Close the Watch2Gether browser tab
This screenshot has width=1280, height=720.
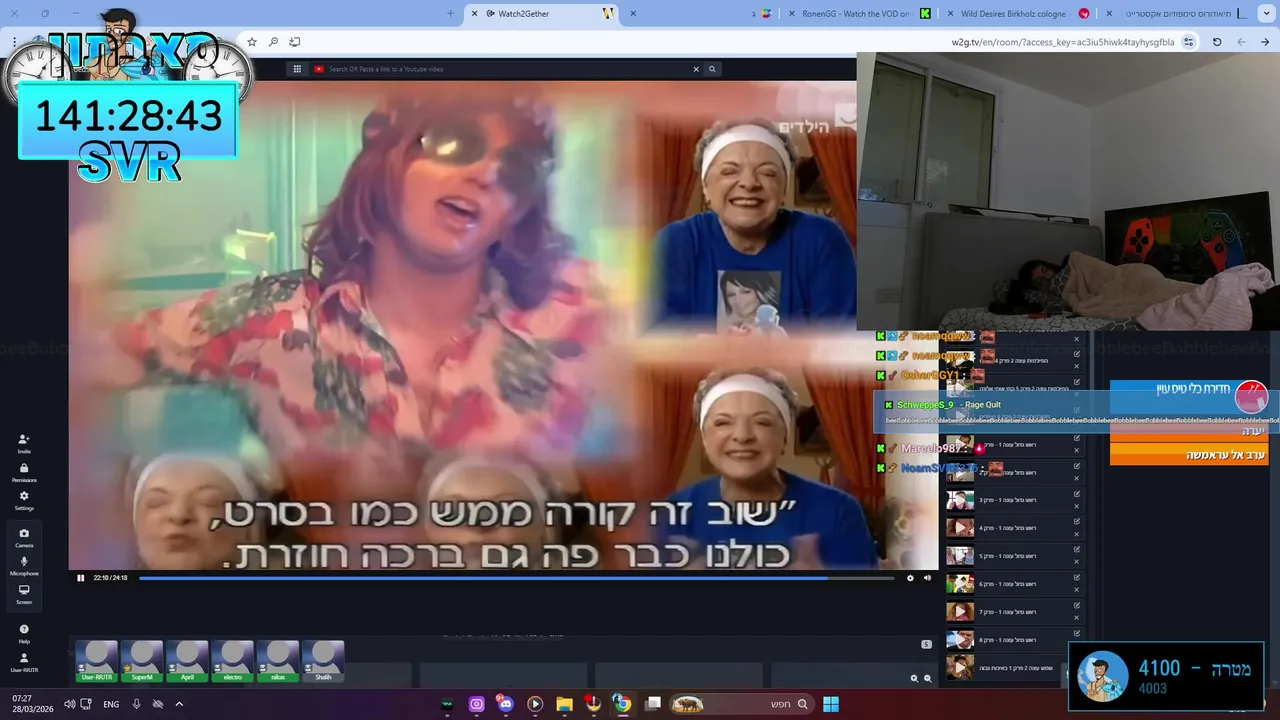(x=475, y=13)
